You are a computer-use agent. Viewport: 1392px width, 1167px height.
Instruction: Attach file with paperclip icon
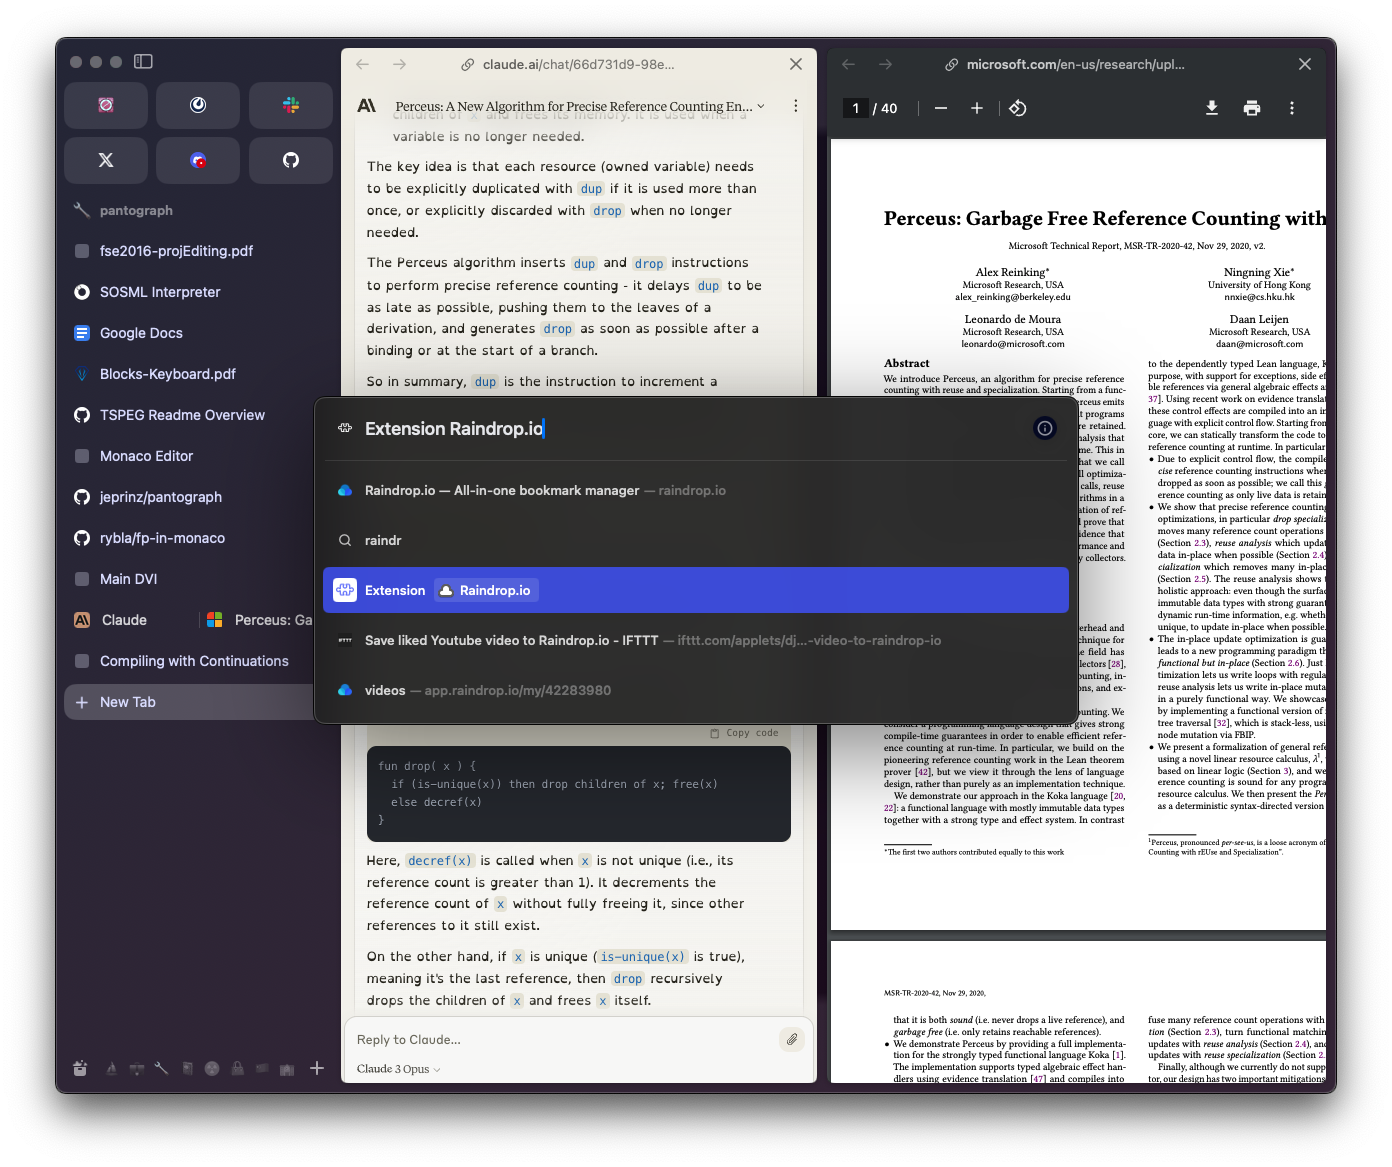pyautogui.click(x=791, y=1040)
